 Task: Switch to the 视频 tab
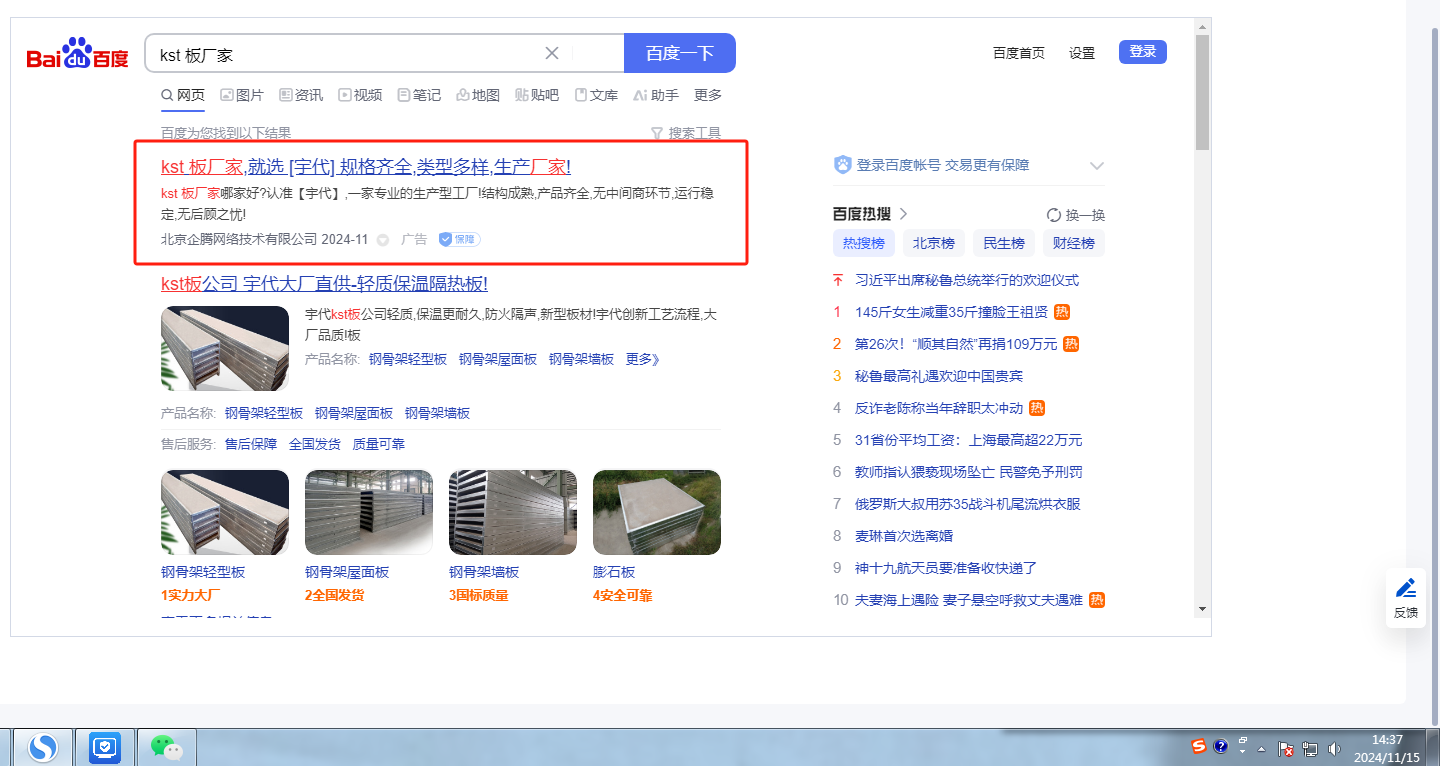pyautogui.click(x=360, y=95)
